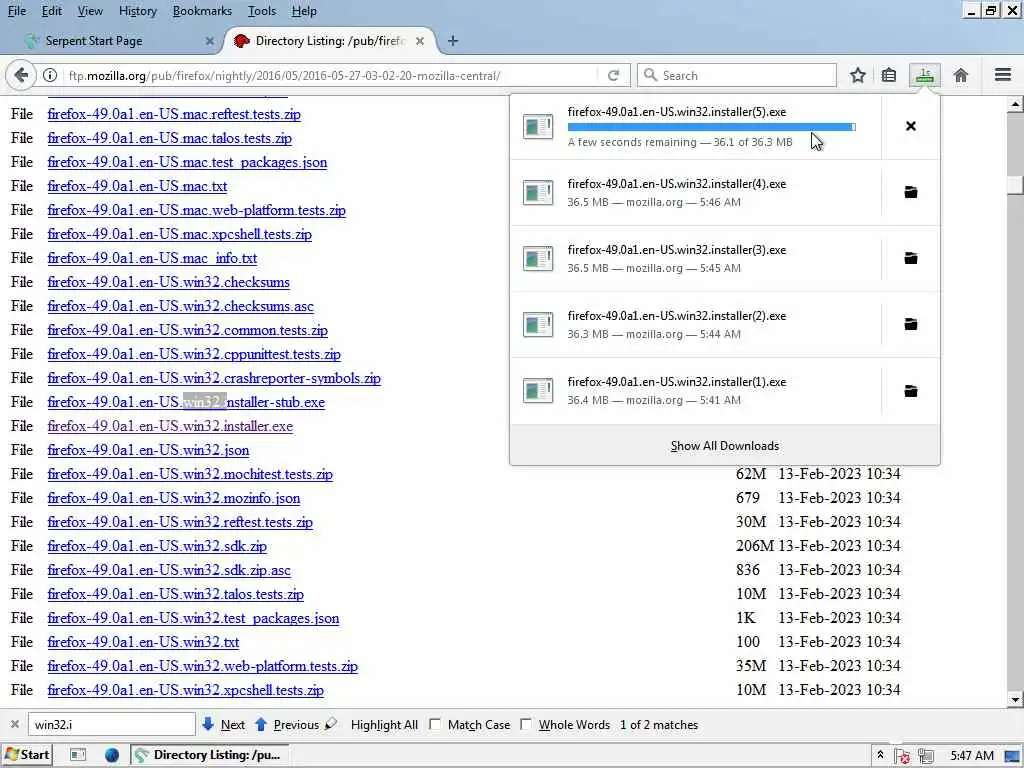This screenshot has width=1024, height=768.
Task: Open containing folder for installer(4).exe
Action: click(910, 192)
